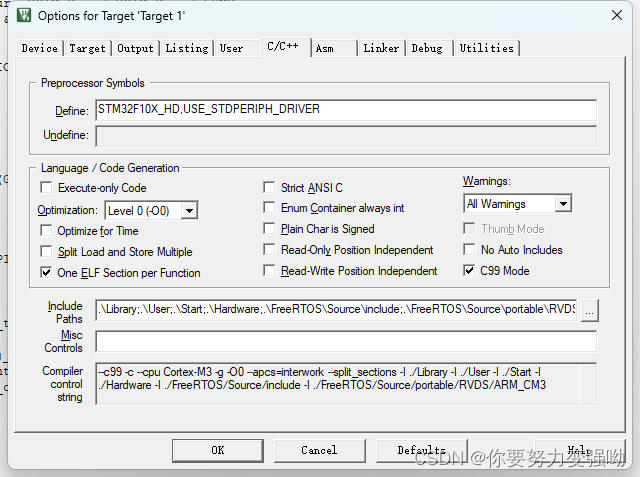Enable Strict ANSI C option
The width and height of the screenshot is (640, 477).
point(269,187)
